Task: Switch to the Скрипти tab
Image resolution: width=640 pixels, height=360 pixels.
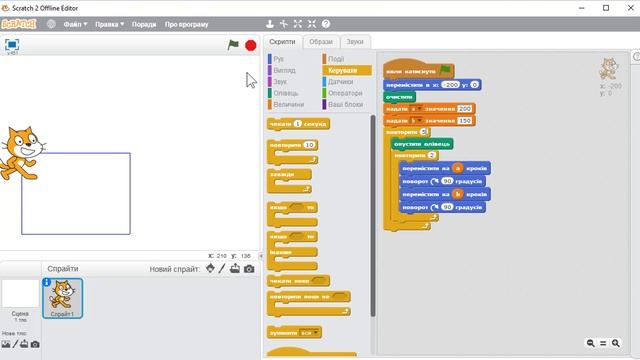Action: (282, 42)
